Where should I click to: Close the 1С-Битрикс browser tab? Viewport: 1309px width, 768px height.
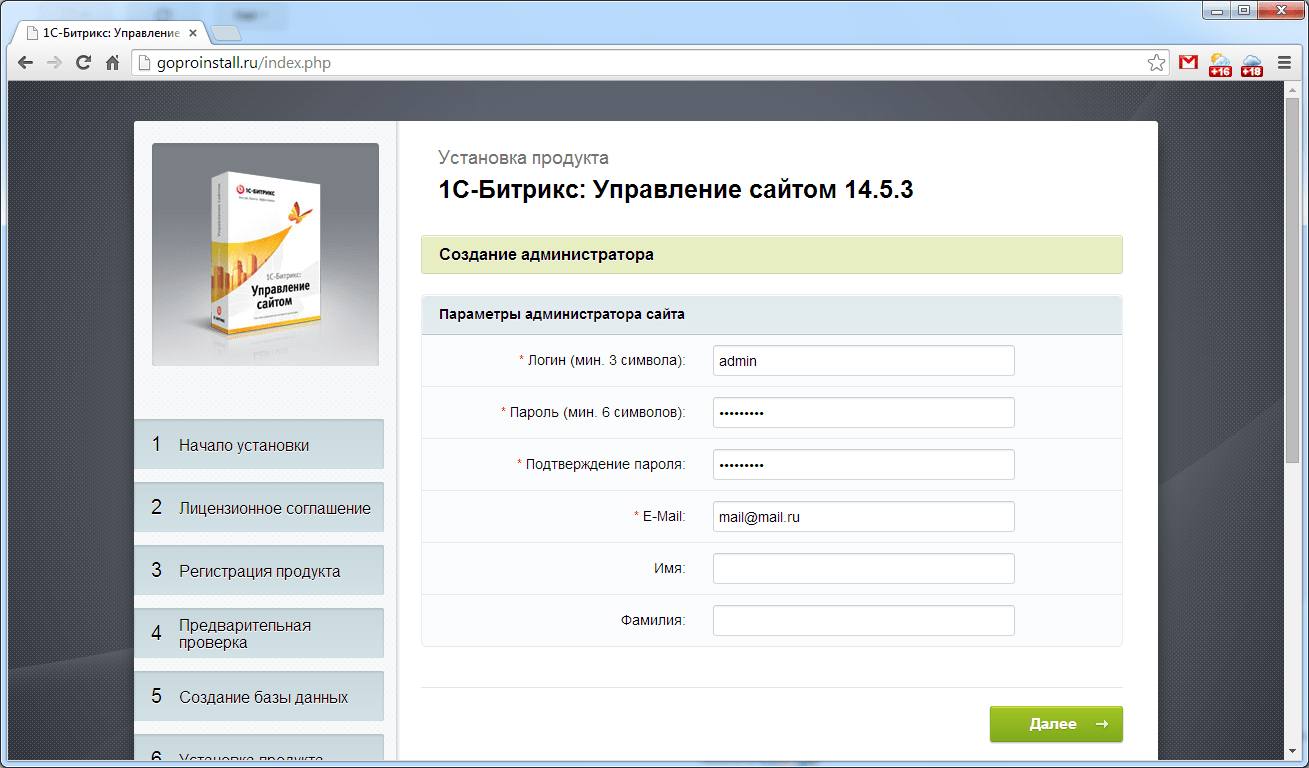point(193,33)
